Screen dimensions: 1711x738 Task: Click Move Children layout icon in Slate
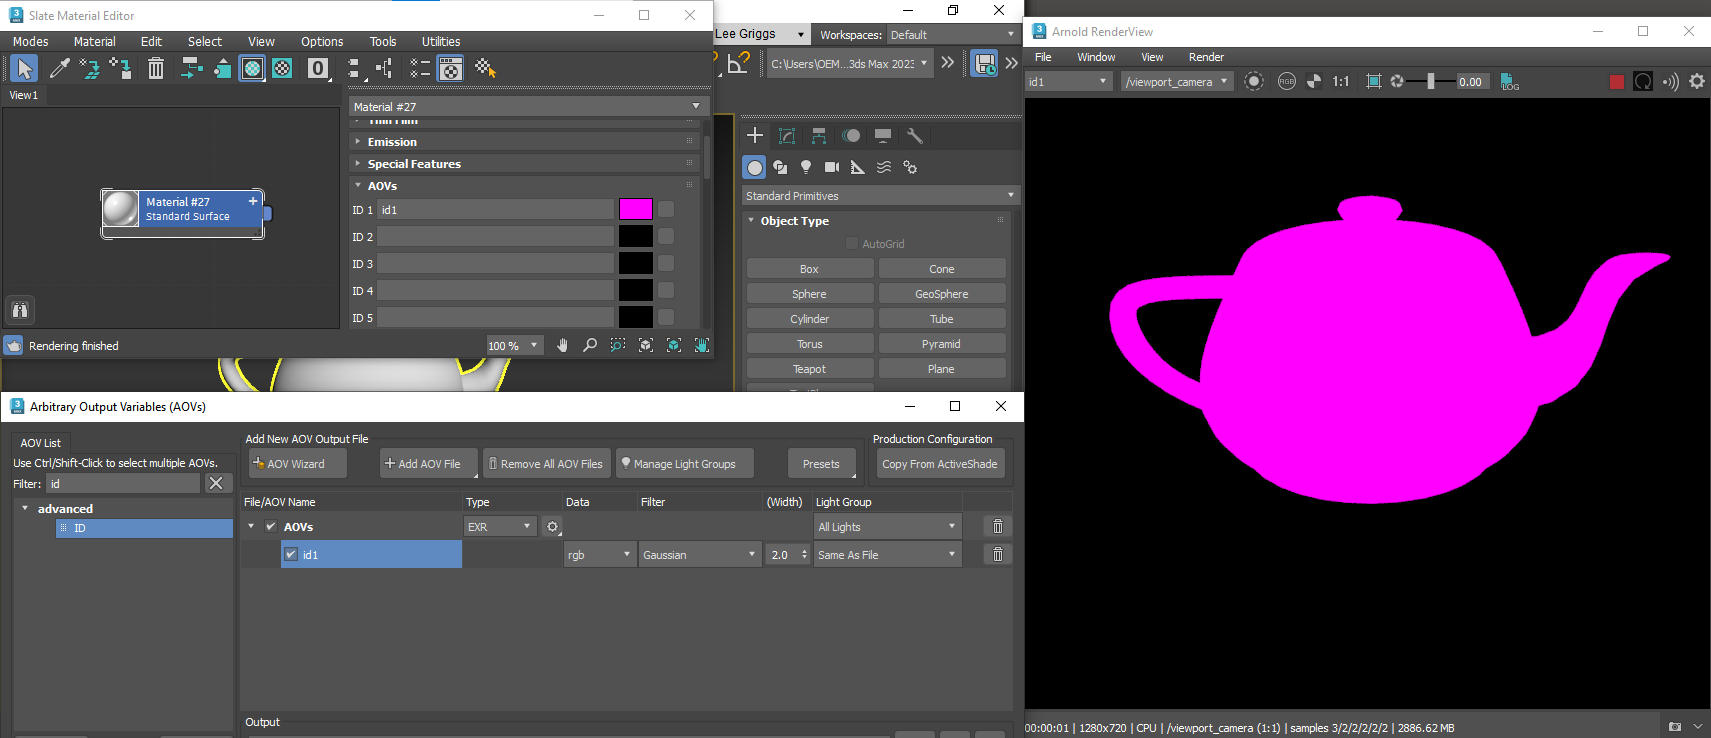(x=191, y=68)
